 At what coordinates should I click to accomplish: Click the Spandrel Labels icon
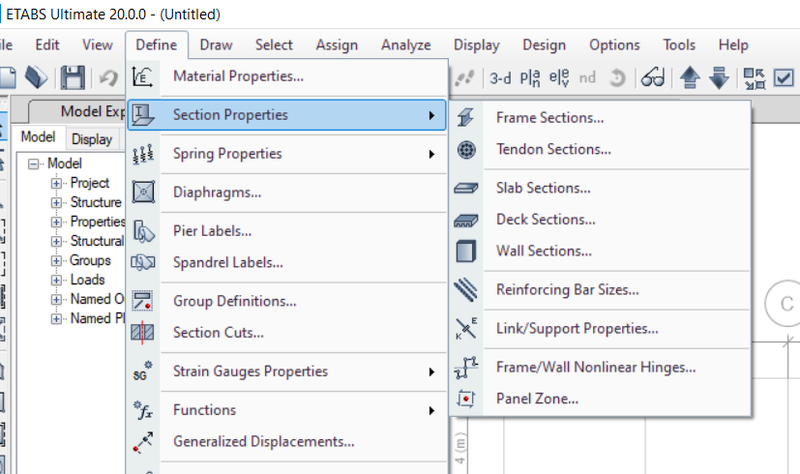click(143, 262)
